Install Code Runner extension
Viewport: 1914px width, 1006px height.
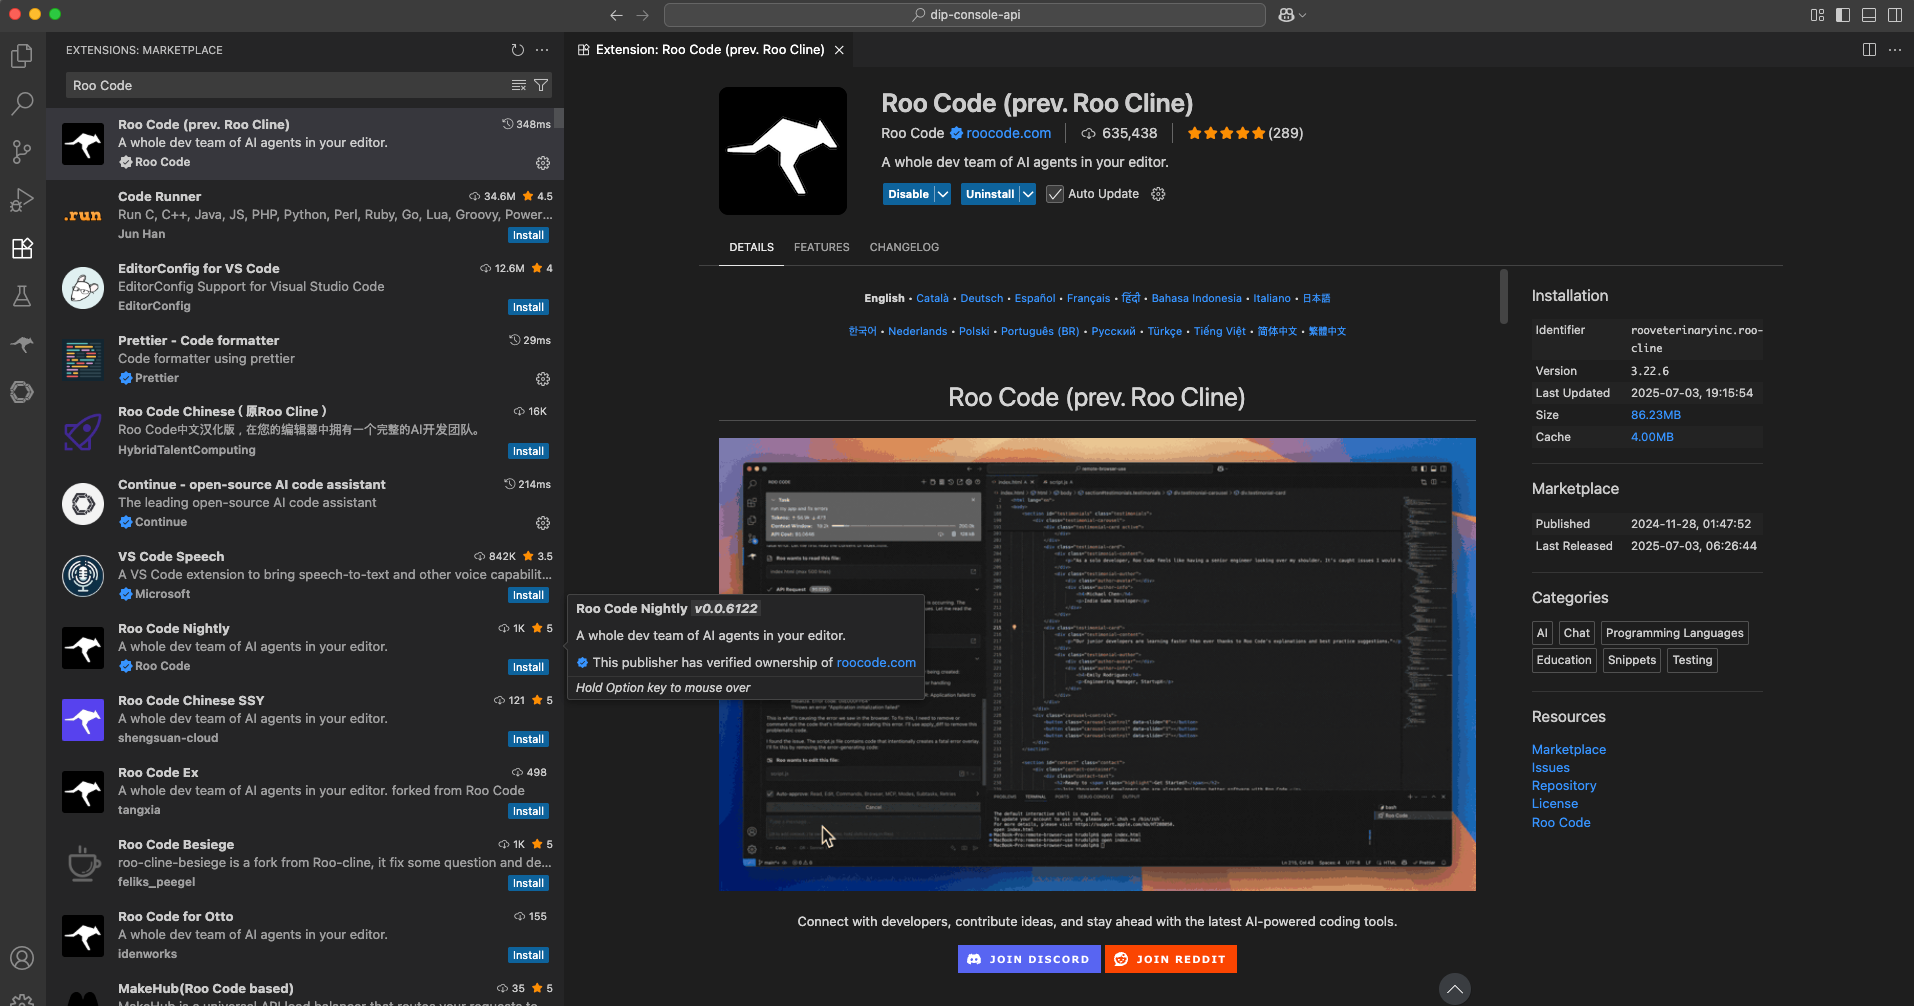coord(528,235)
